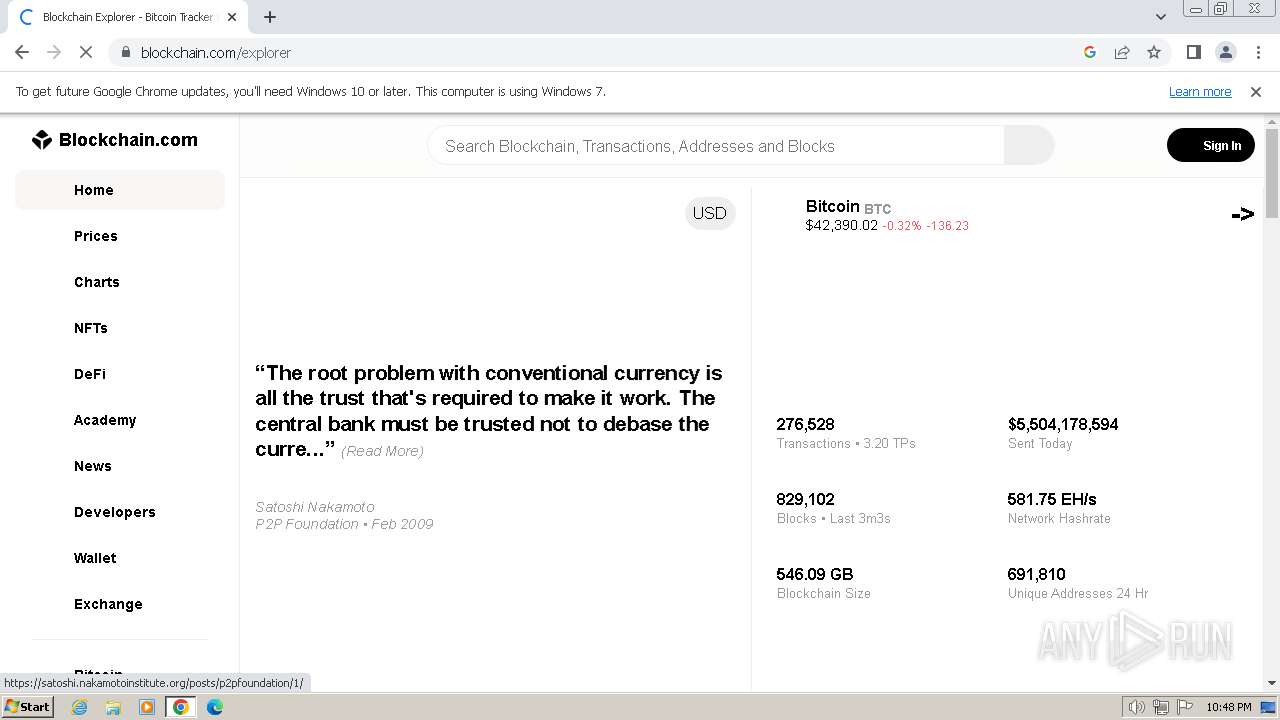Open Exchange in the sidebar
The image size is (1280, 720).
coord(108,604)
